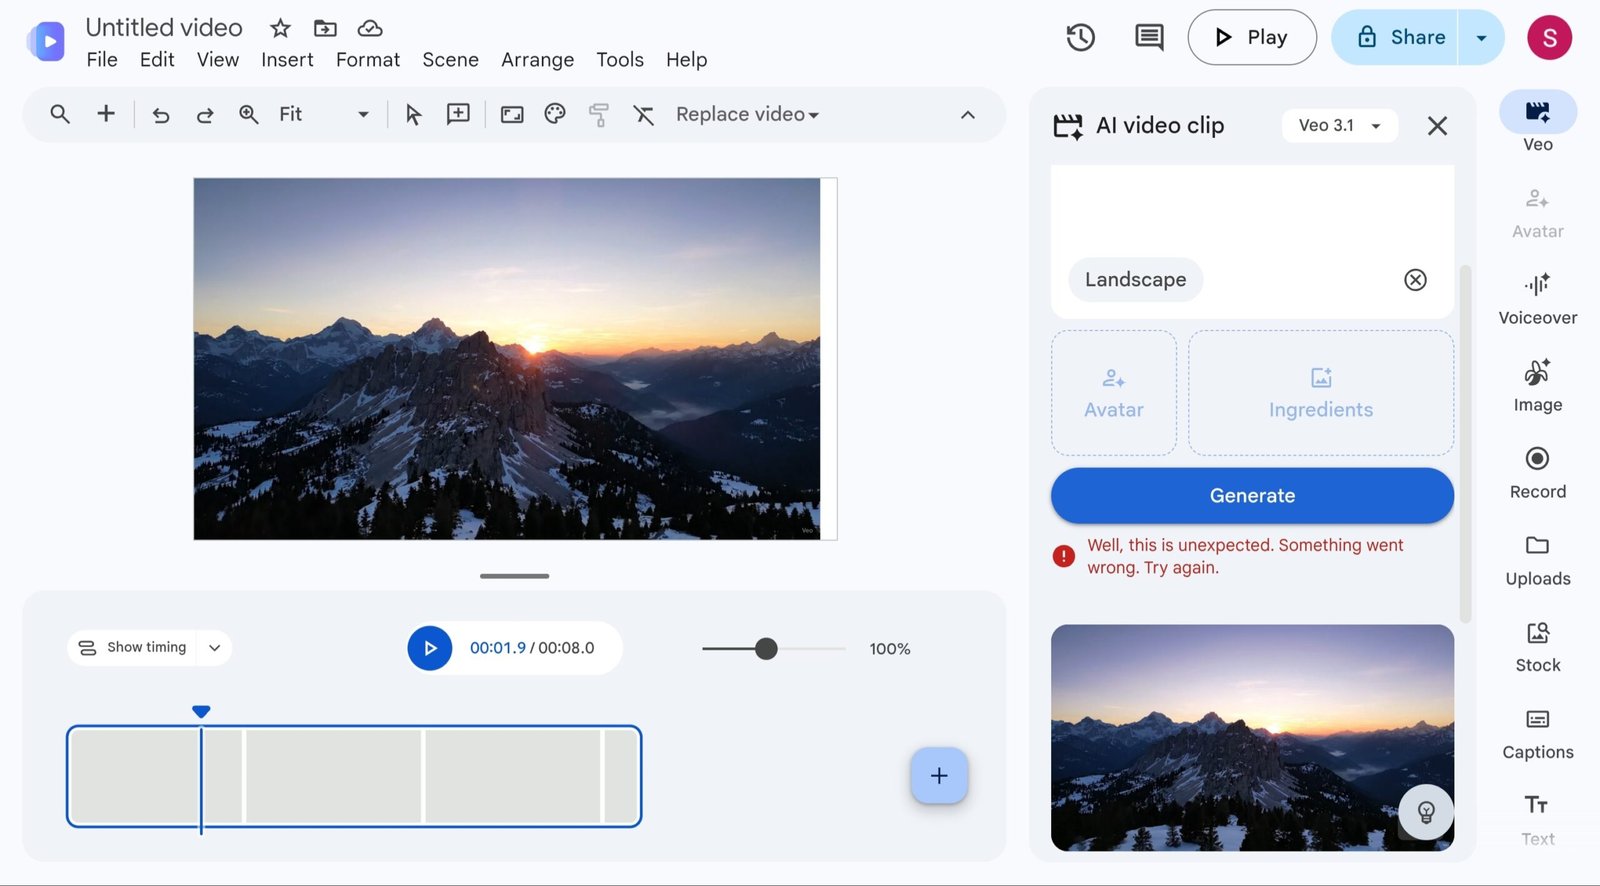1600x886 pixels.
Task: Undo the last action
Action: [160, 115]
